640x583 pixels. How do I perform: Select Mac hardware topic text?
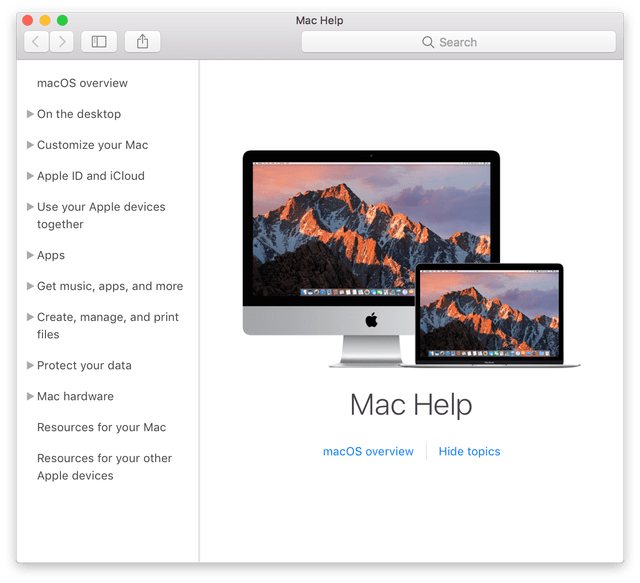point(76,396)
